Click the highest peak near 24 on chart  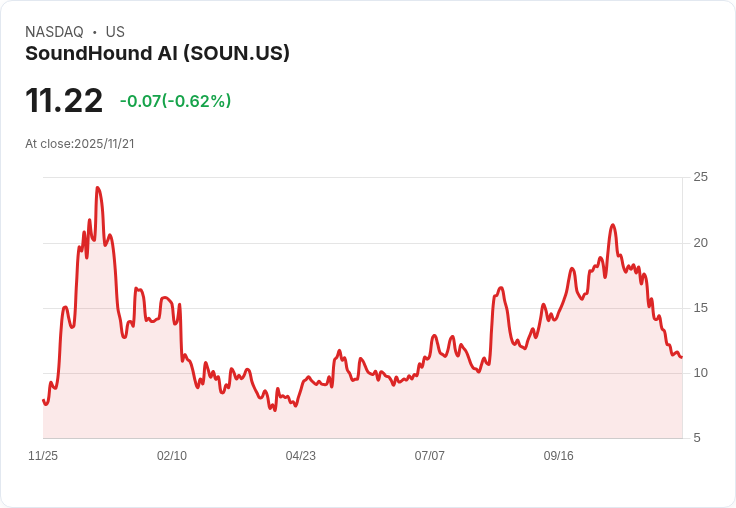click(98, 188)
